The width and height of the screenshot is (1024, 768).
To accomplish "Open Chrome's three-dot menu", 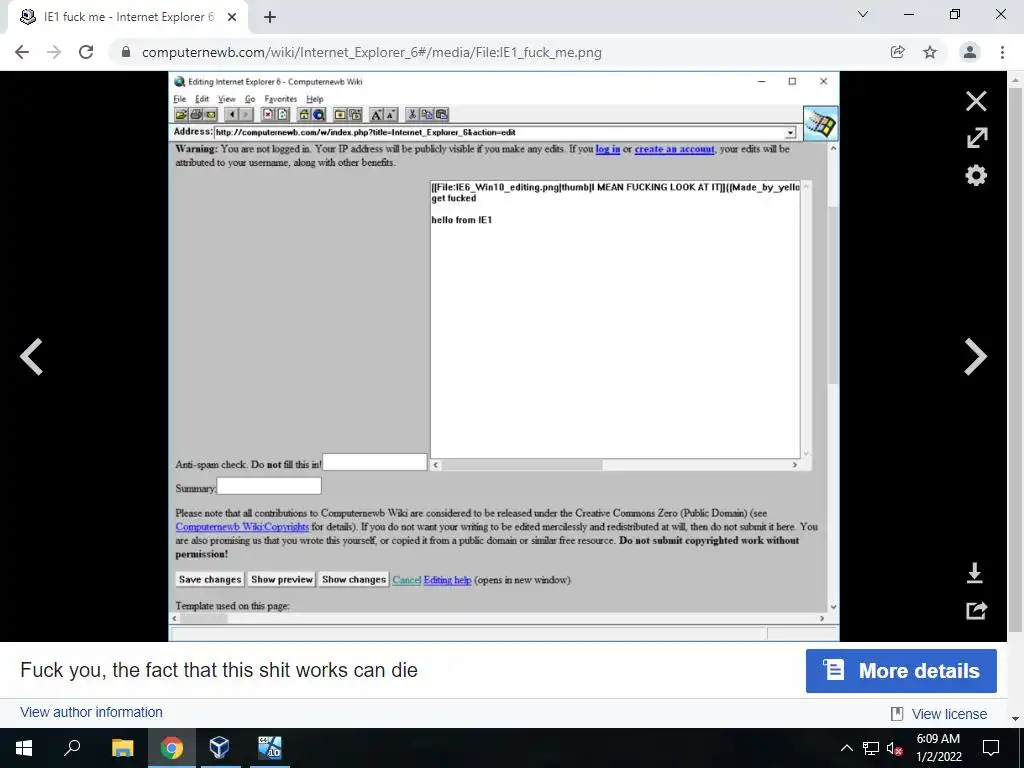I will (1002, 52).
